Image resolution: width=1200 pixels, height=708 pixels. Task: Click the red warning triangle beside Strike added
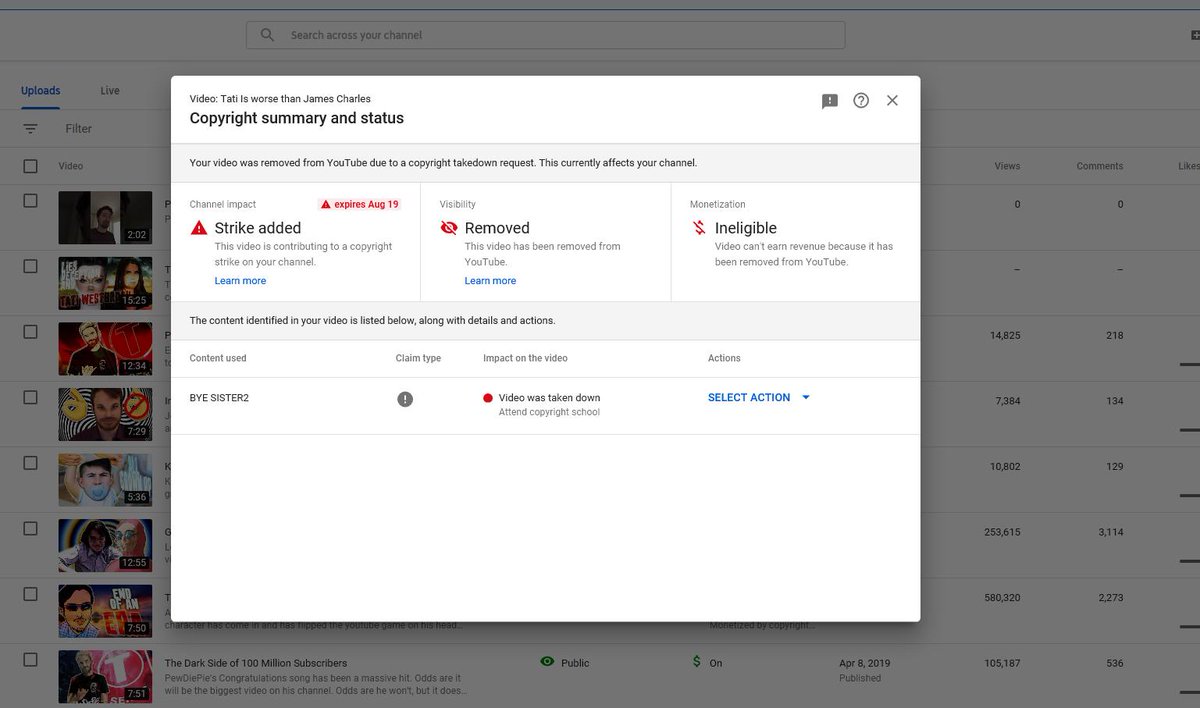pyautogui.click(x=199, y=228)
